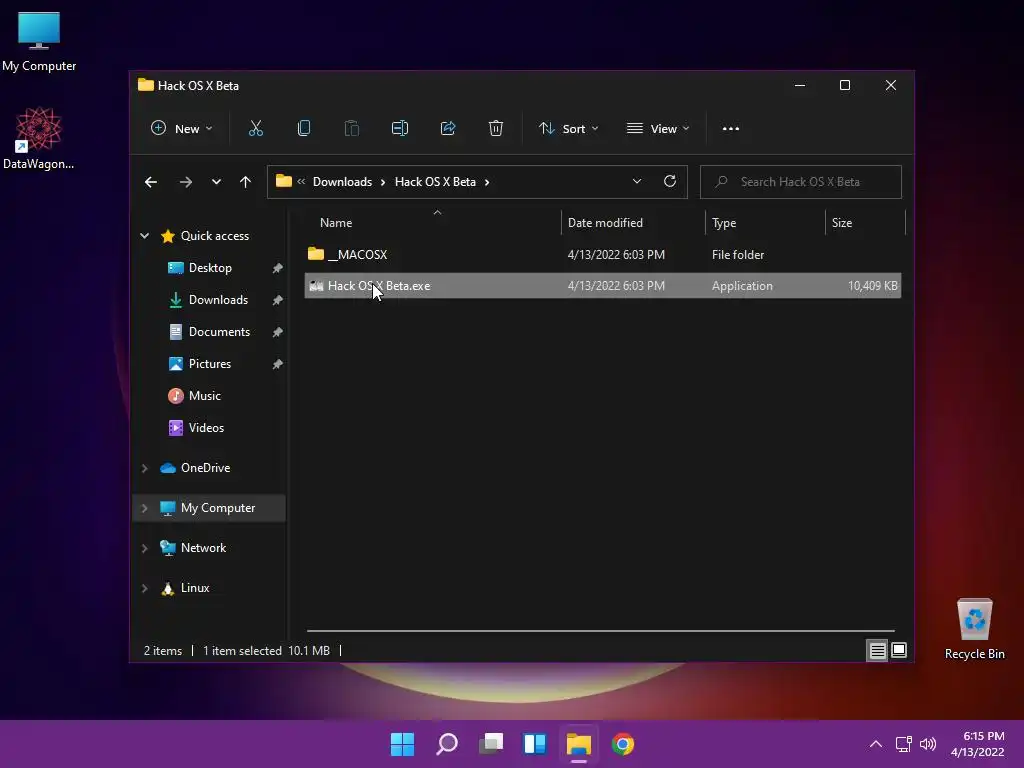Click in the Search Hack OS X Beta box
Viewport: 1024px width, 768px height.
click(801, 182)
